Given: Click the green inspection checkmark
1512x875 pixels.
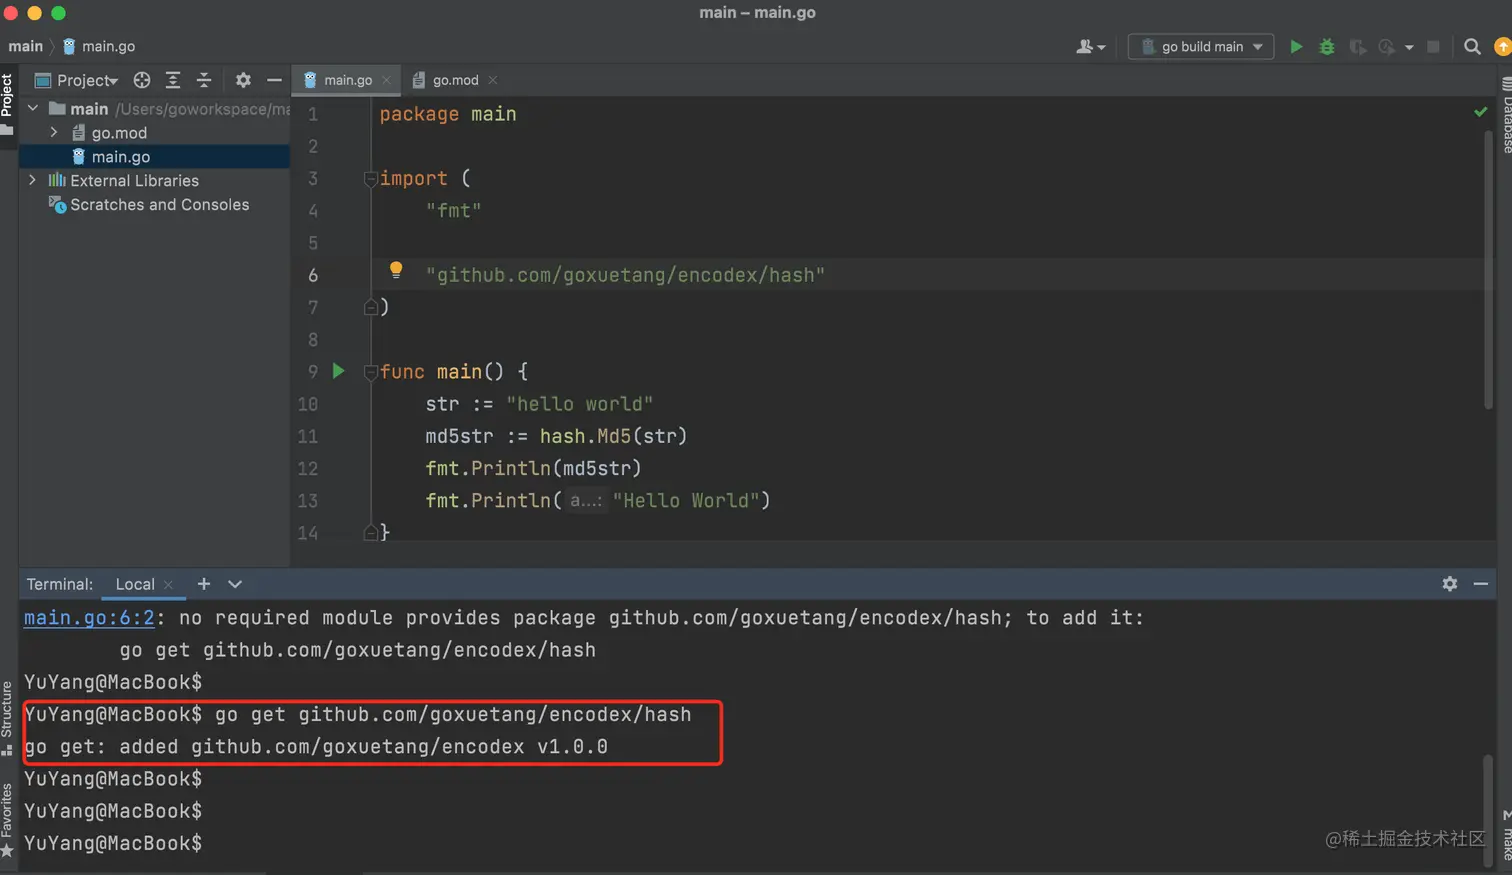Looking at the screenshot, I should coord(1481,112).
